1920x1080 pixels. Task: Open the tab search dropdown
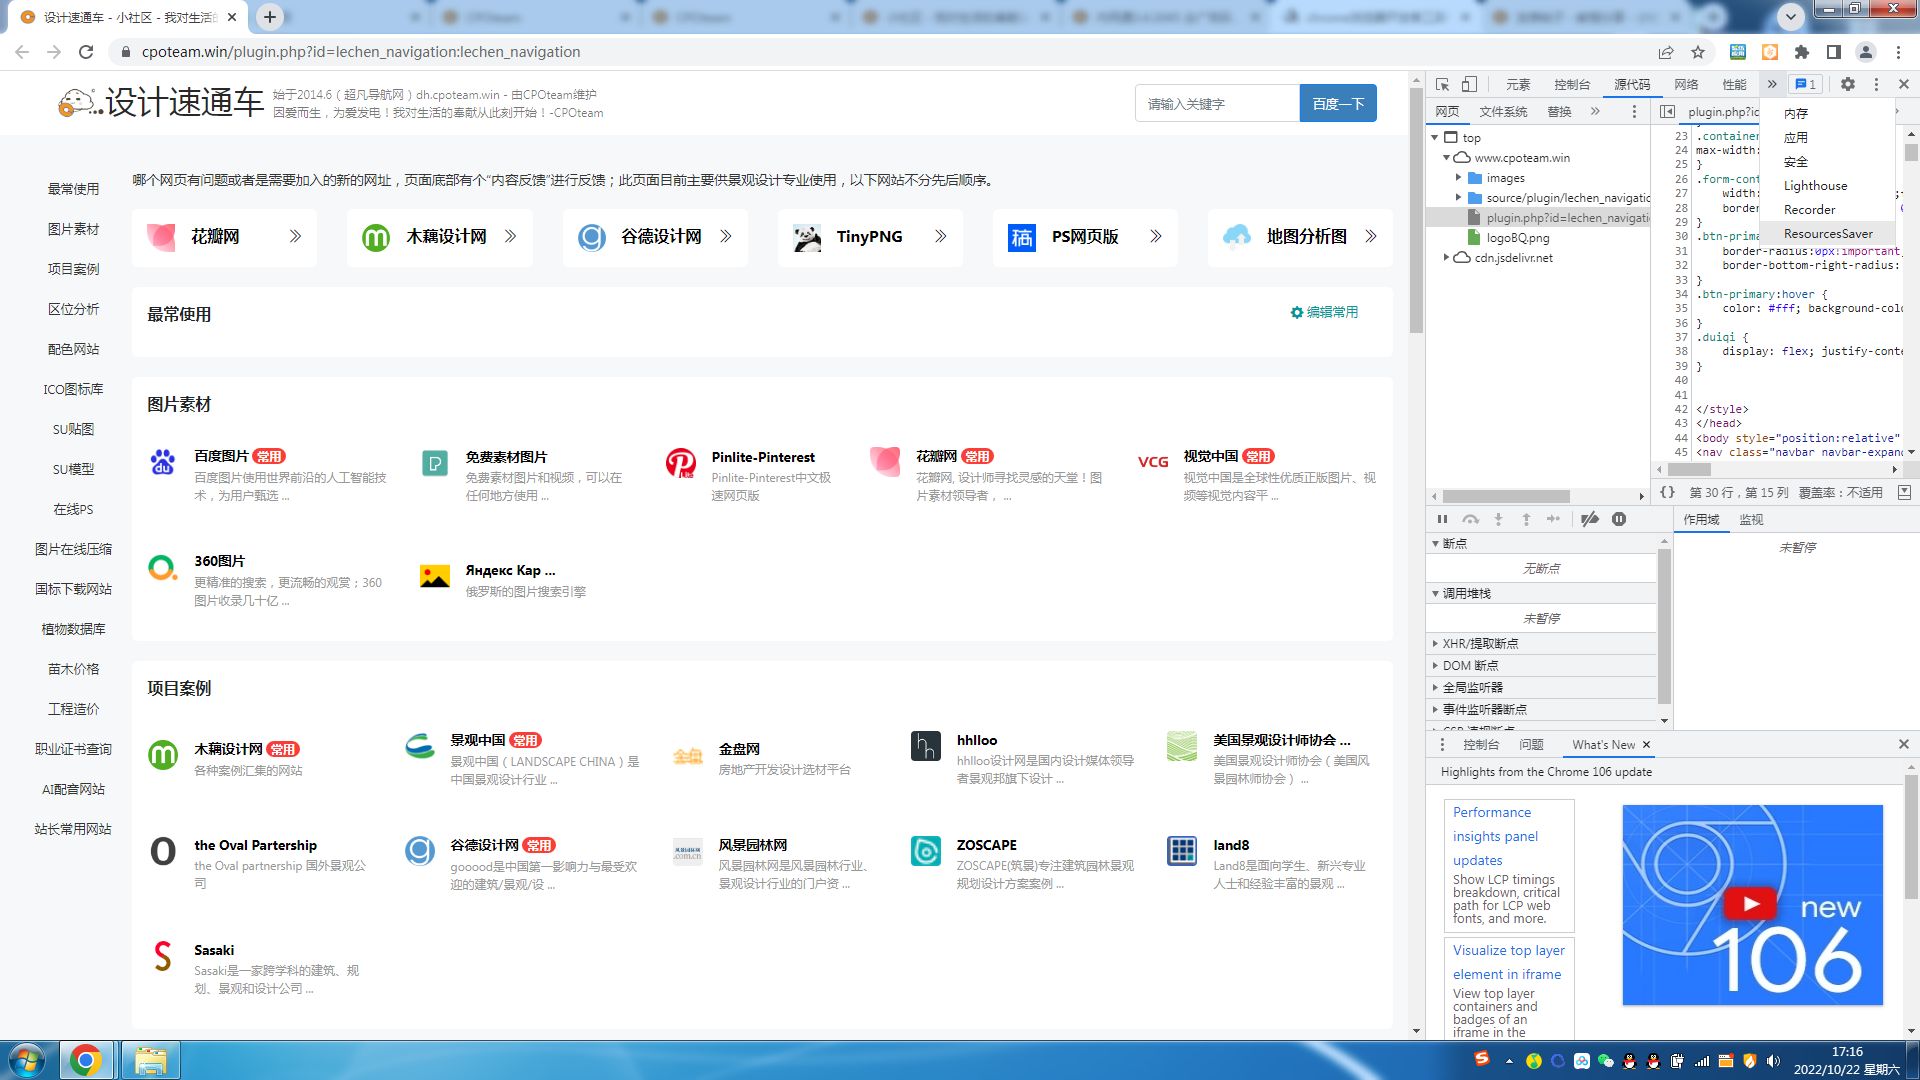1791,16
